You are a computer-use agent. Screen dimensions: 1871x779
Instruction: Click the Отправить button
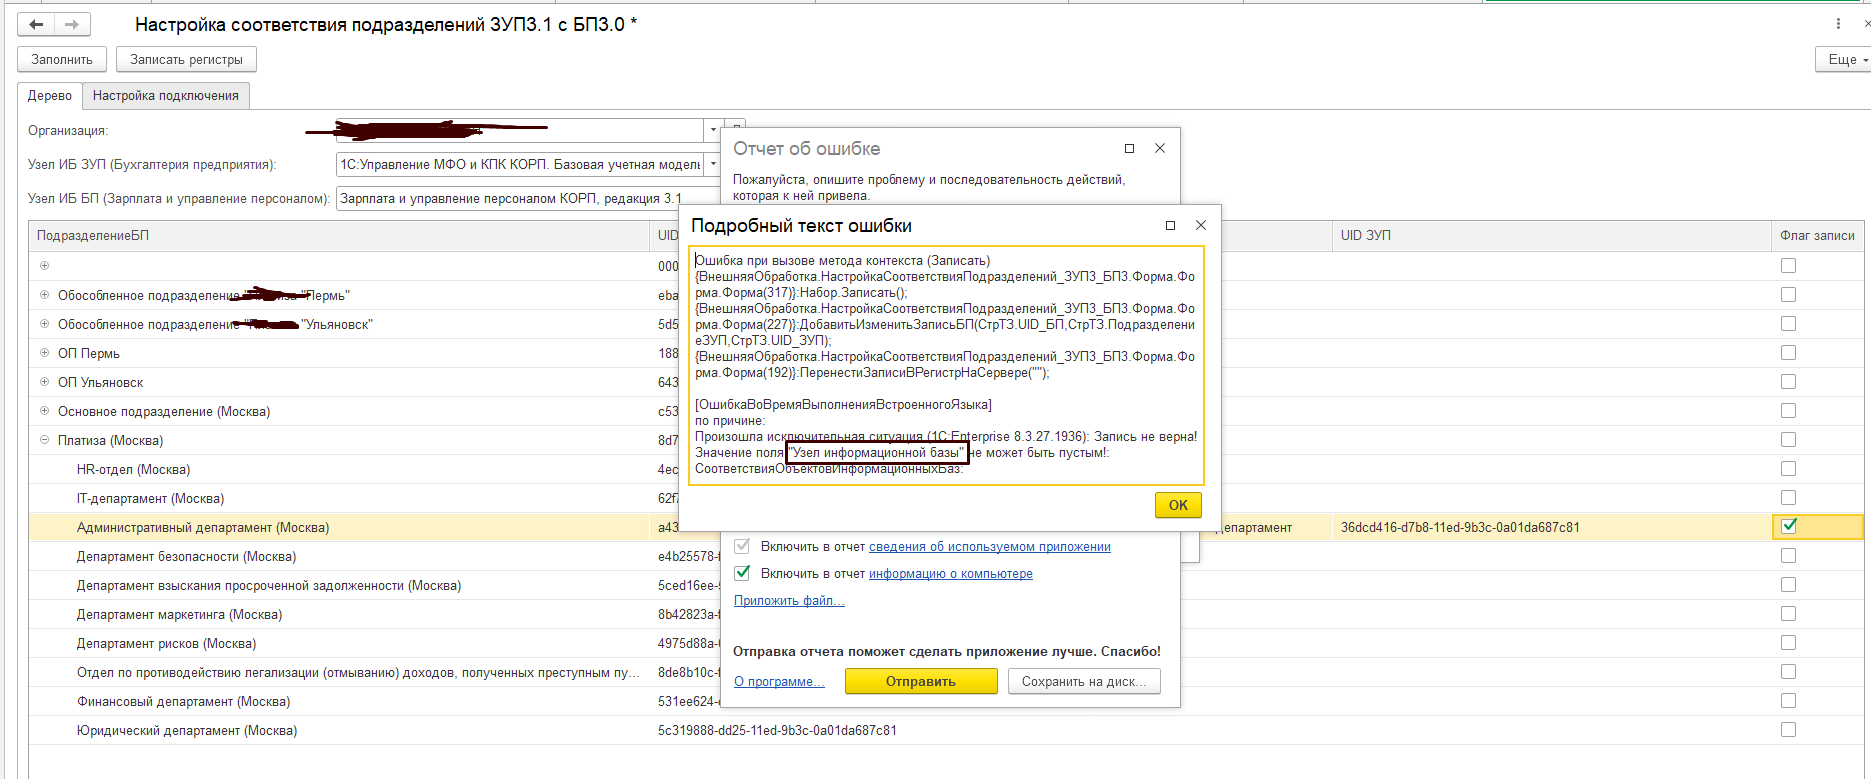(920, 681)
